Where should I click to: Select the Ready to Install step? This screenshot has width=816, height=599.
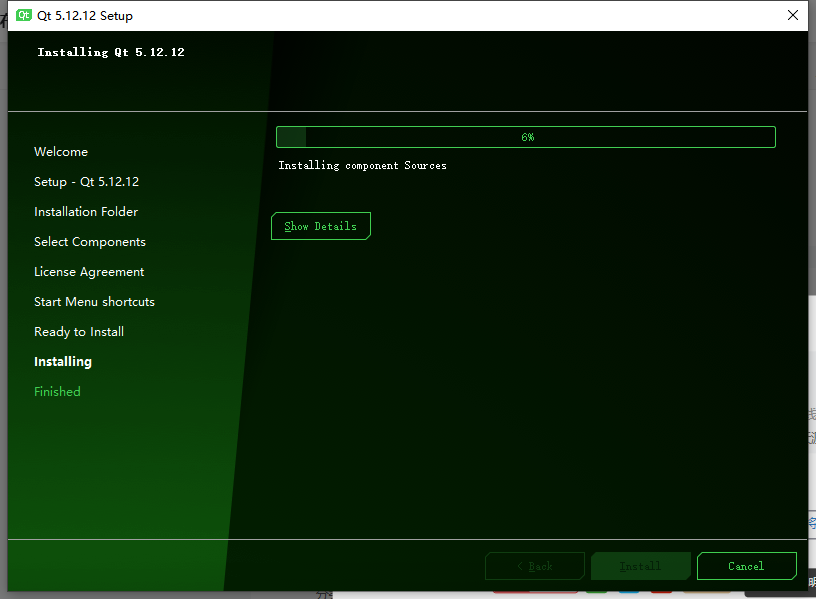tap(79, 332)
